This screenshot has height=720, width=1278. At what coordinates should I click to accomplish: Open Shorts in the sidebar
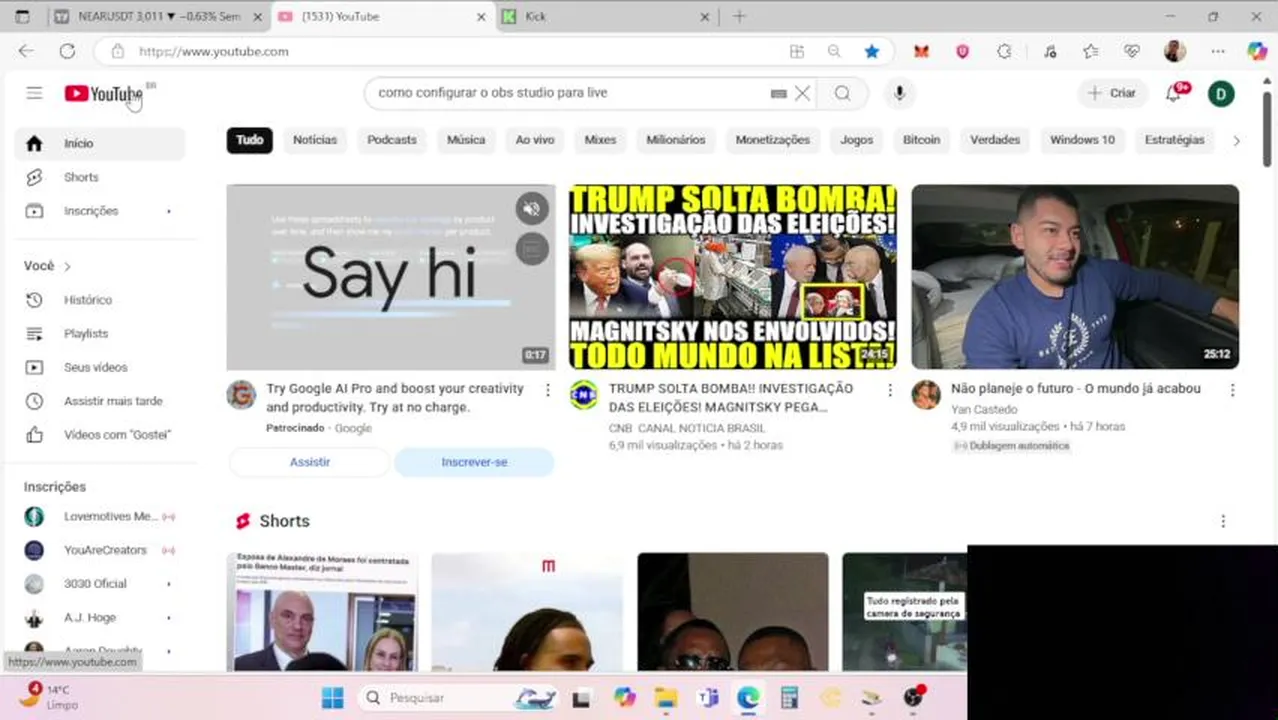100,177
